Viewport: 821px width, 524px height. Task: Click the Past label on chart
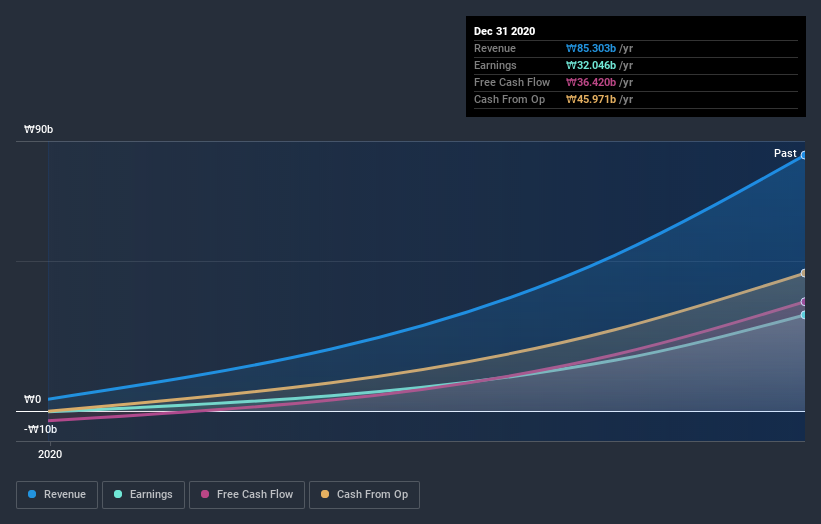point(785,153)
